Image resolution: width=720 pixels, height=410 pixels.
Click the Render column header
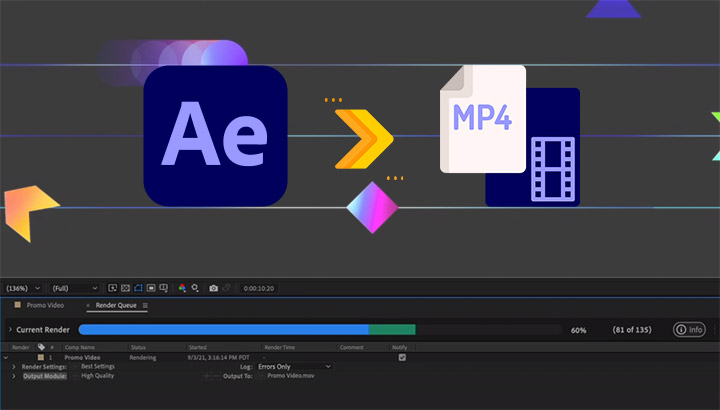click(21, 348)
